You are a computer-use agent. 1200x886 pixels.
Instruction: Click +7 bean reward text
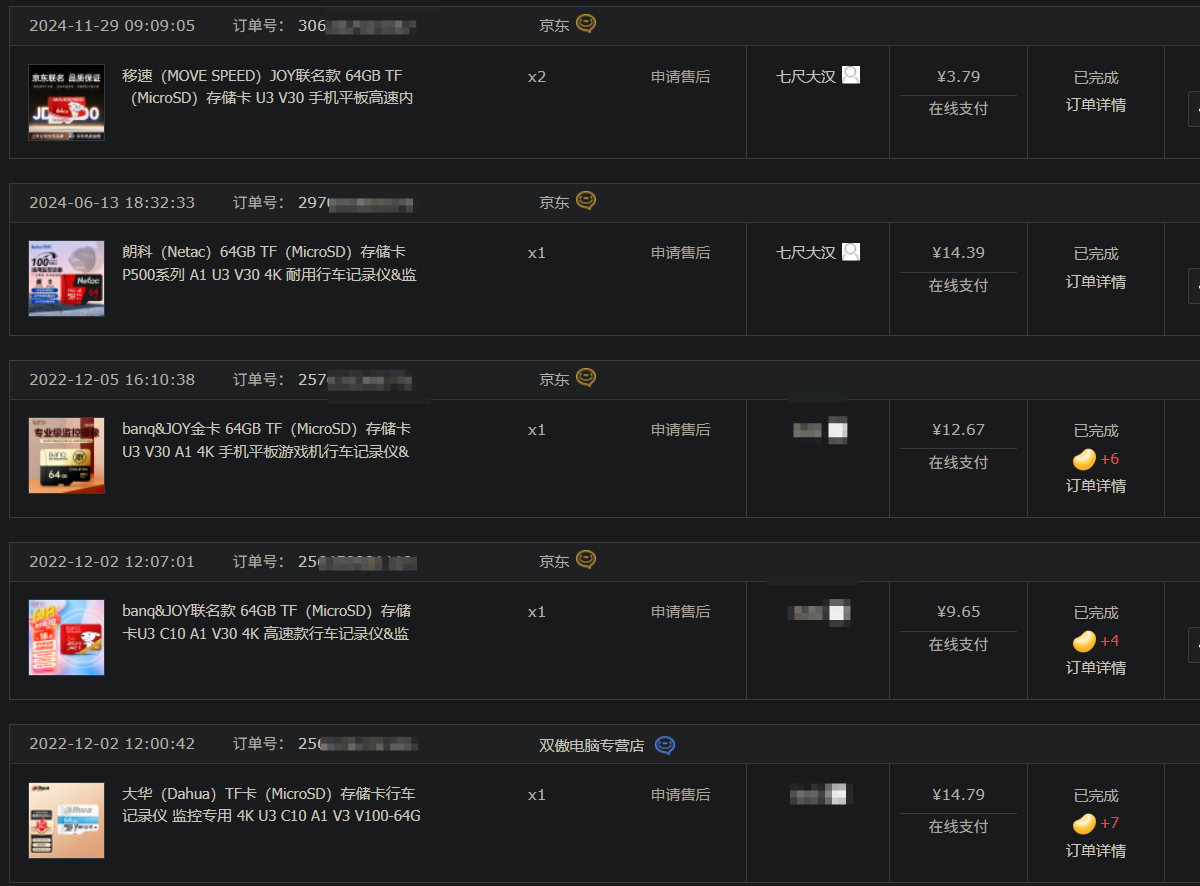pyautogui.click(x=1110, y=824)
